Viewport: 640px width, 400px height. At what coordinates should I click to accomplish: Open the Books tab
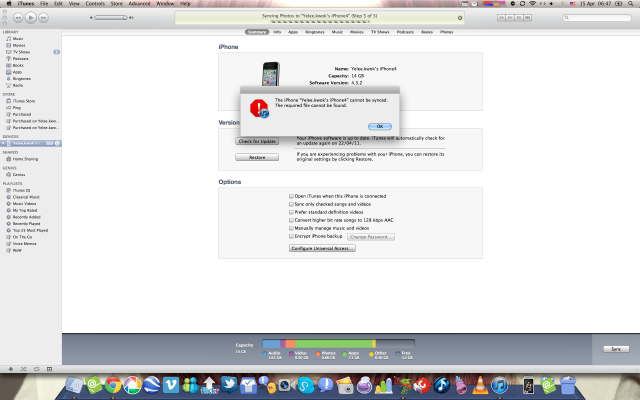click(x=427, y=32)
